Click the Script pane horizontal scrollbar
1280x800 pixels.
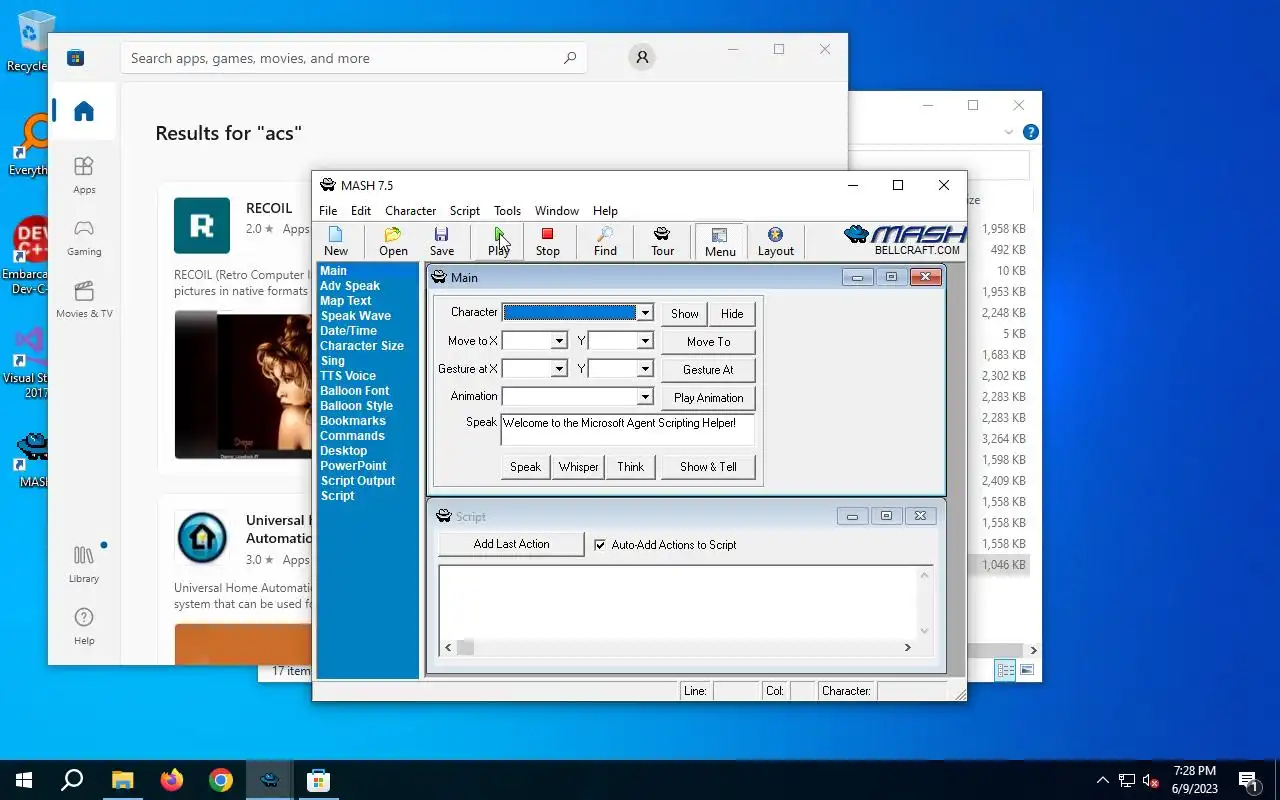tap(677, 648)
